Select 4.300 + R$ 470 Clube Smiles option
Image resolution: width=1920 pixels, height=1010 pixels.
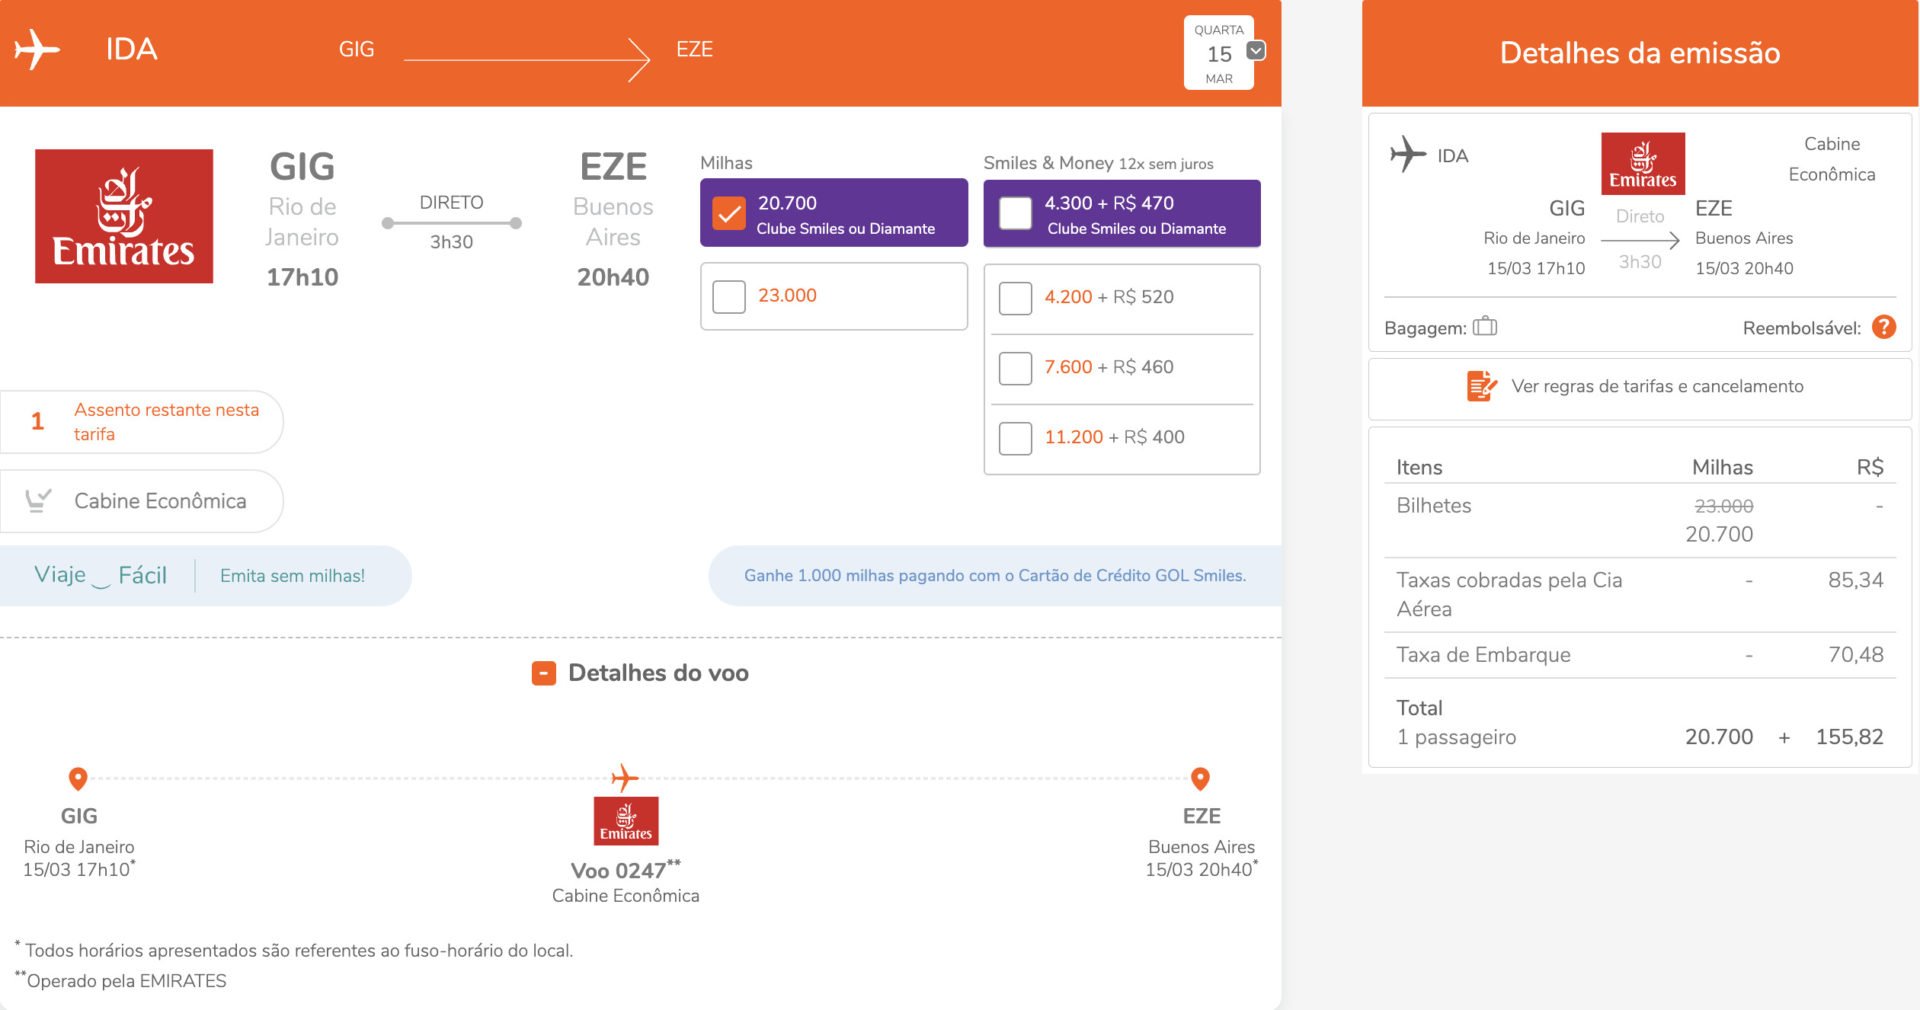(x=1015, y=213)
